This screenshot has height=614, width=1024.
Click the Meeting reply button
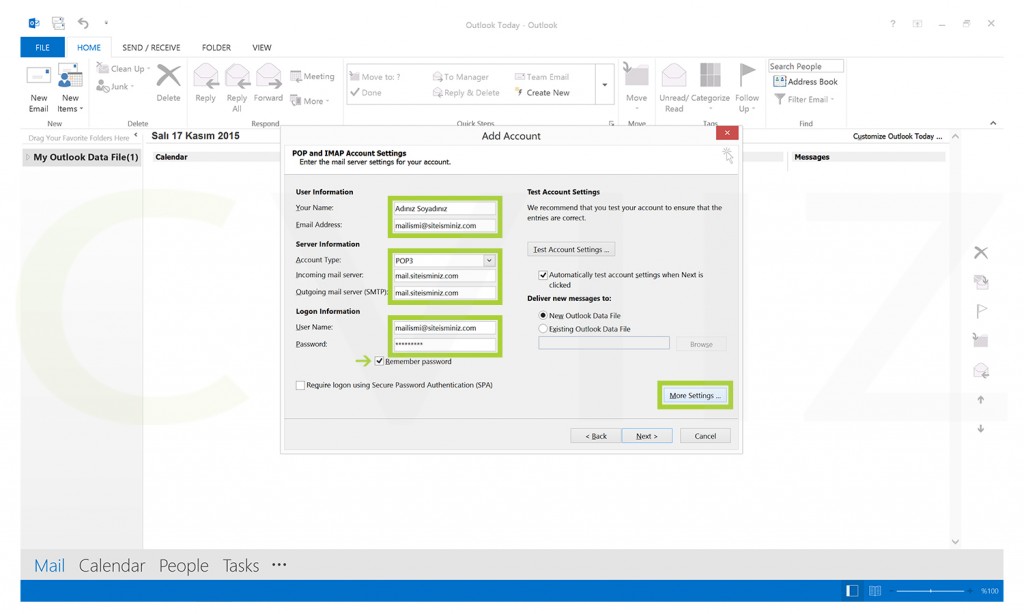click(312, 76)
